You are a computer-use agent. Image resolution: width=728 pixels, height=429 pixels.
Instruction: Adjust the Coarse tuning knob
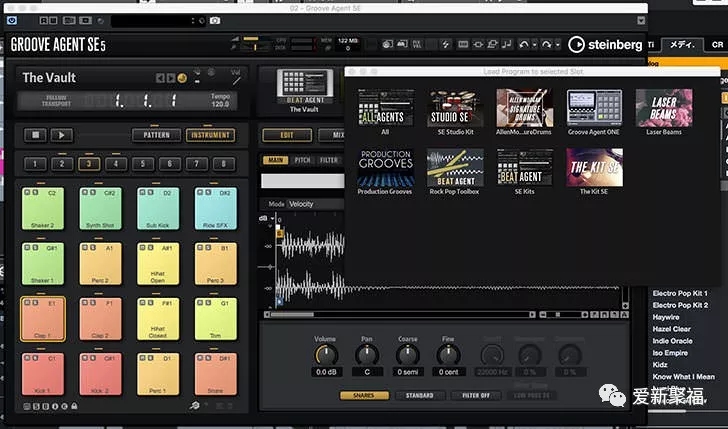[x=408, y=355]
